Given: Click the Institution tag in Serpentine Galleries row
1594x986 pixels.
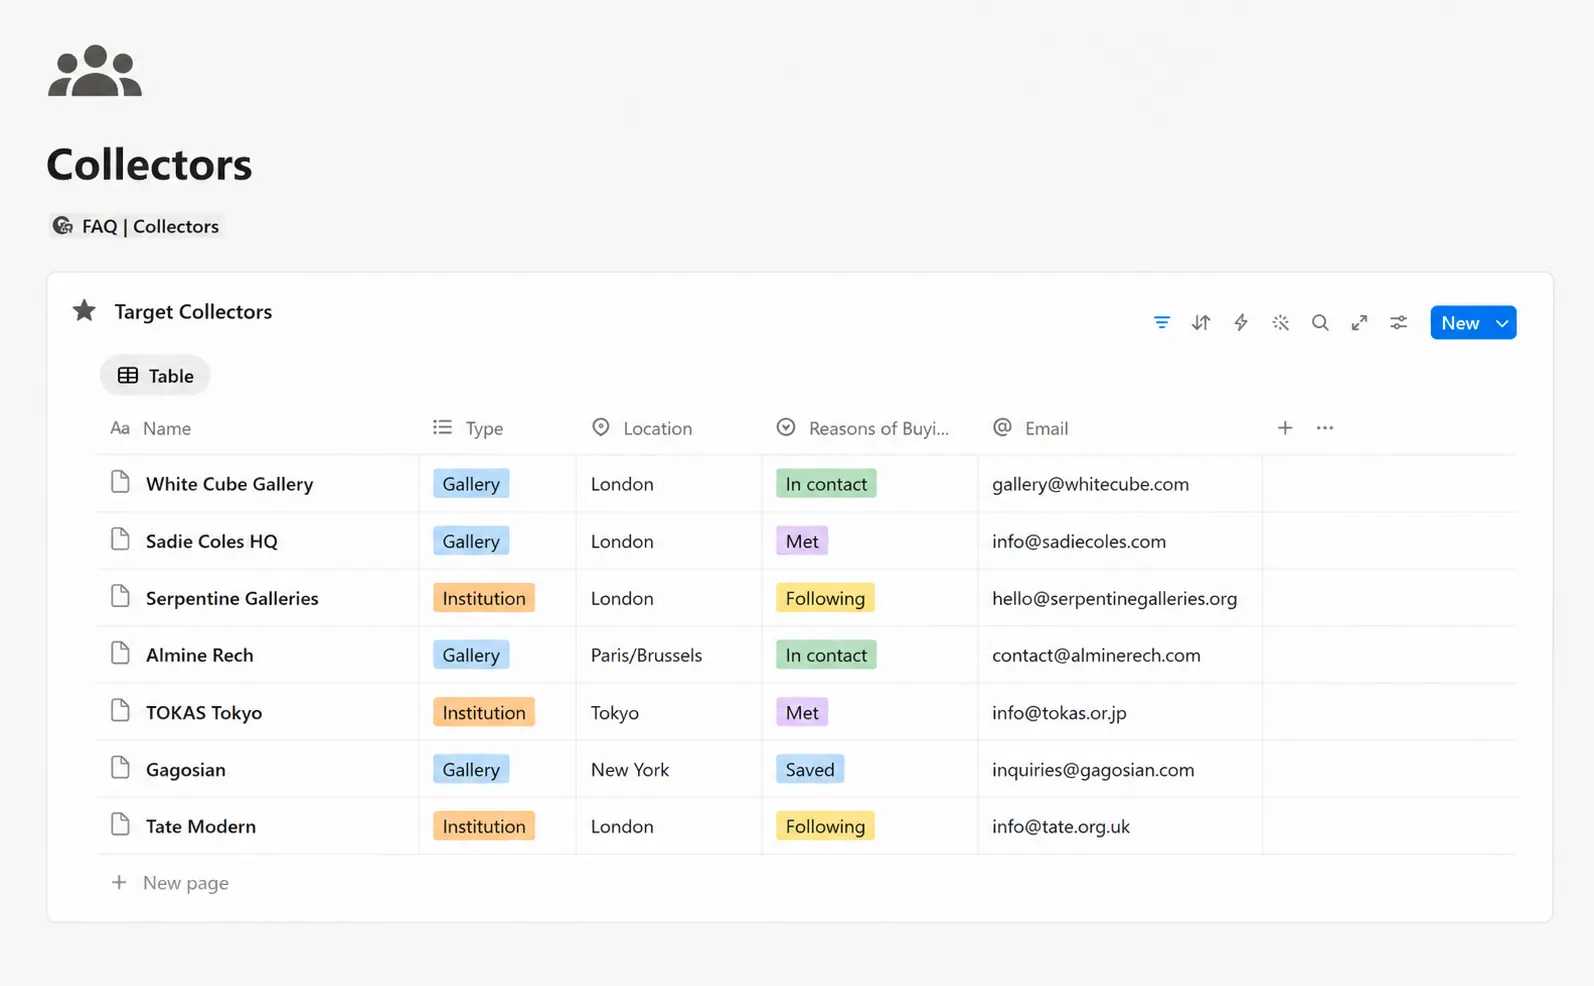Looking at the screenshot, I should [484, 598].
